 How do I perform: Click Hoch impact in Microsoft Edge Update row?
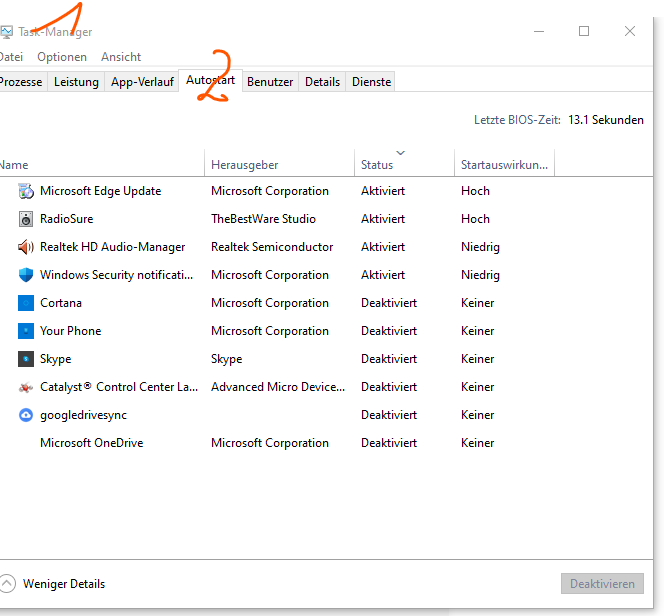[475, 191]
